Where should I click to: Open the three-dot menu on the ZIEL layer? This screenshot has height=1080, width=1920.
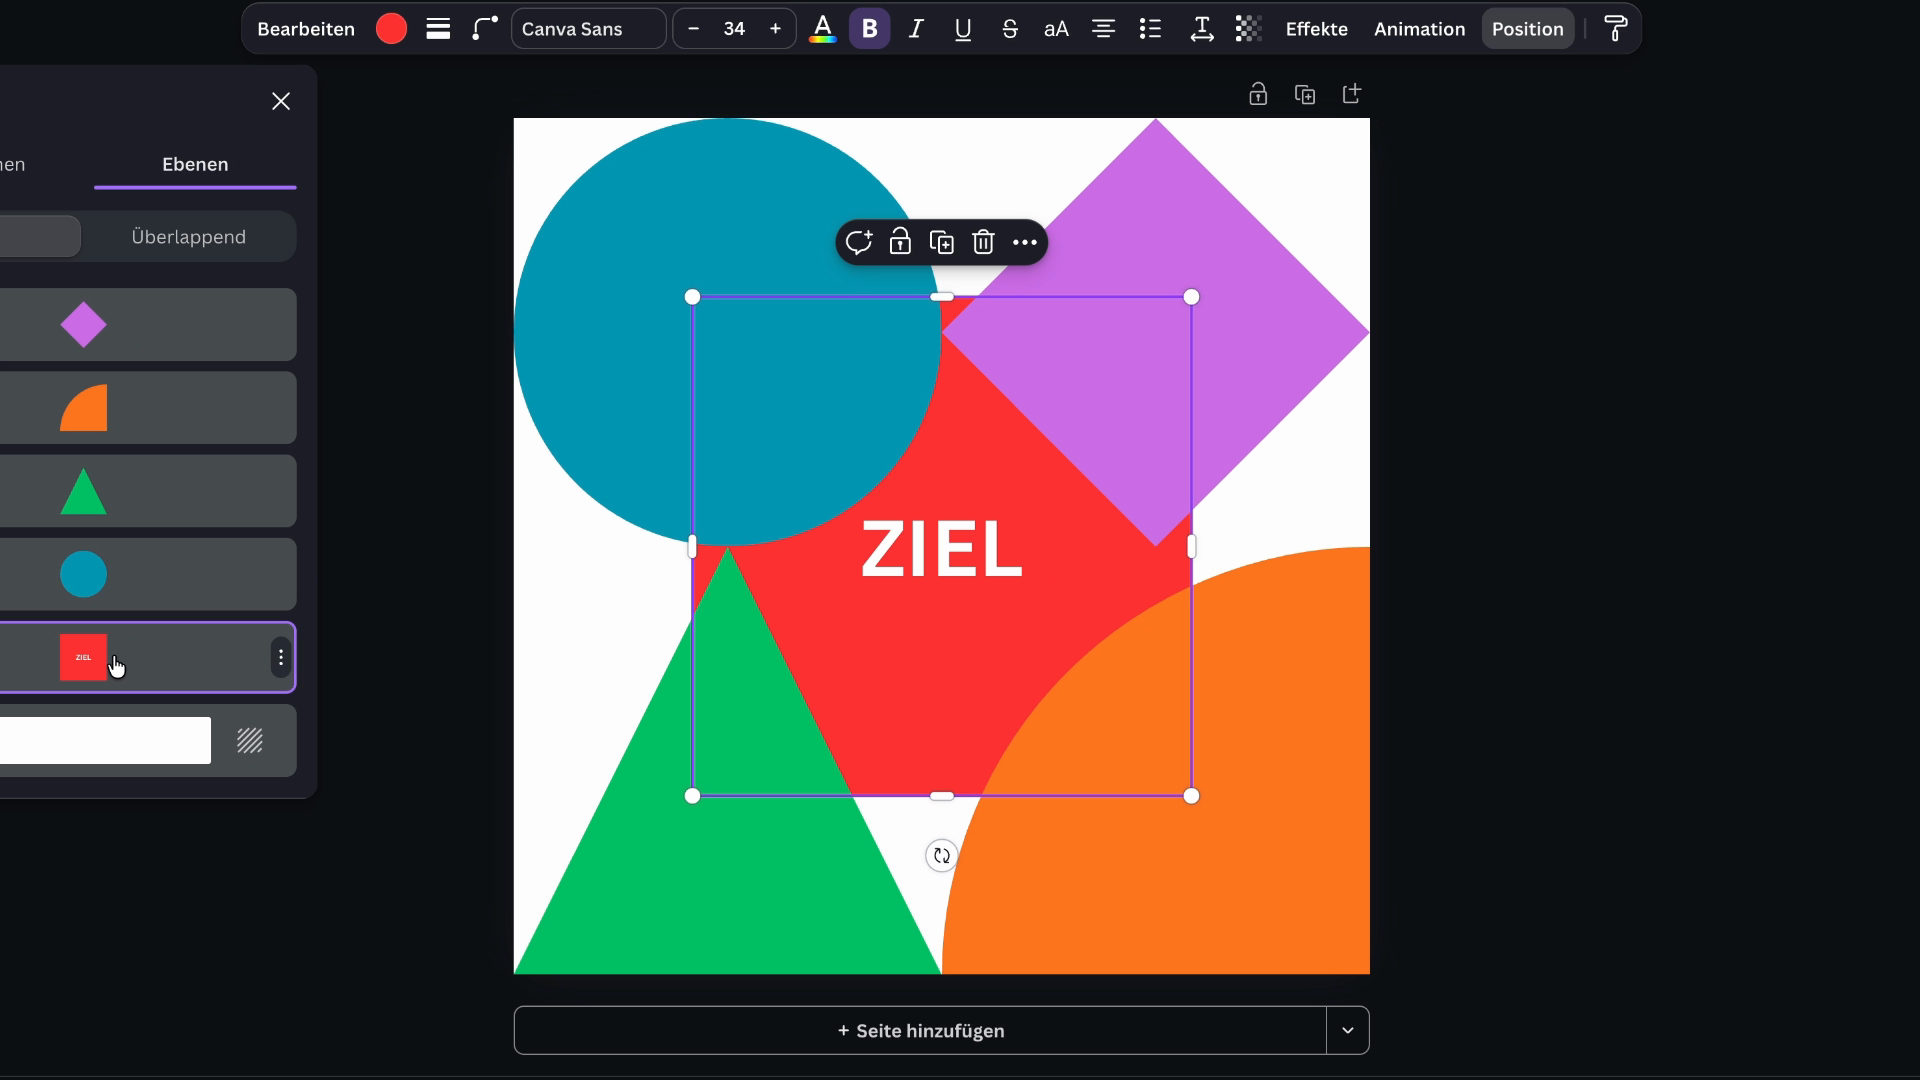[x=281, y=657]
